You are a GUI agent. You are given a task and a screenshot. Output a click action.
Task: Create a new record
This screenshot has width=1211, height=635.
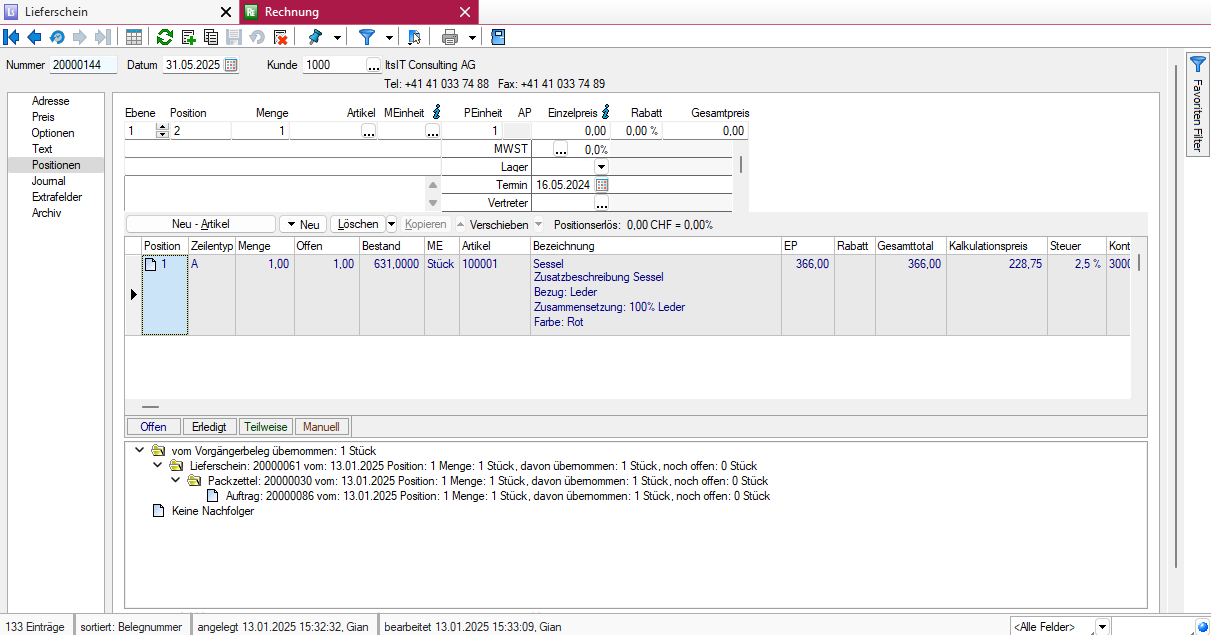188,37
